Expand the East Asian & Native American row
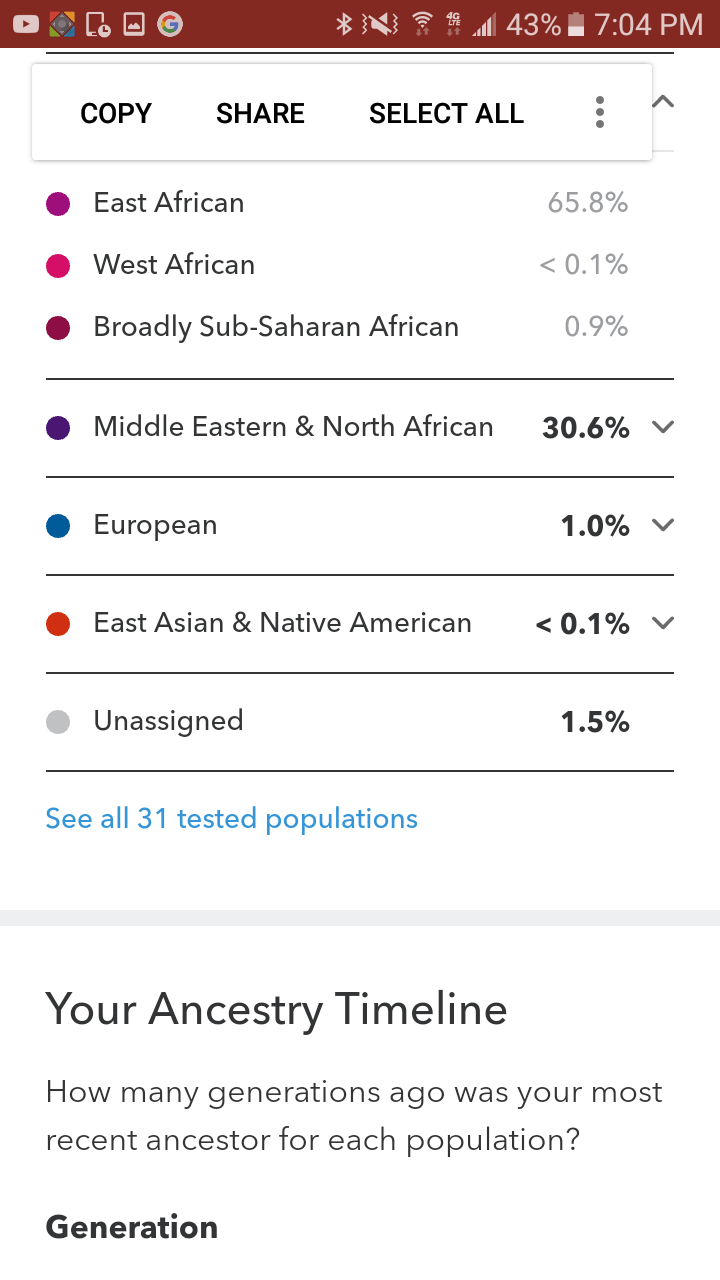Image resolution: width=720 pixels, height=1280 pixels. click(x=662, y=623)
